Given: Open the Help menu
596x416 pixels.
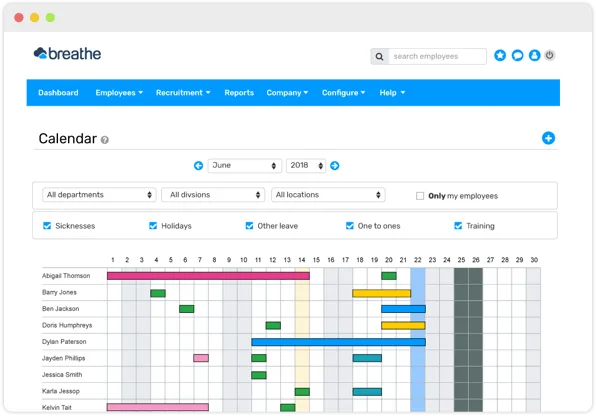Looking at the screenshot, I should [392, 93].
